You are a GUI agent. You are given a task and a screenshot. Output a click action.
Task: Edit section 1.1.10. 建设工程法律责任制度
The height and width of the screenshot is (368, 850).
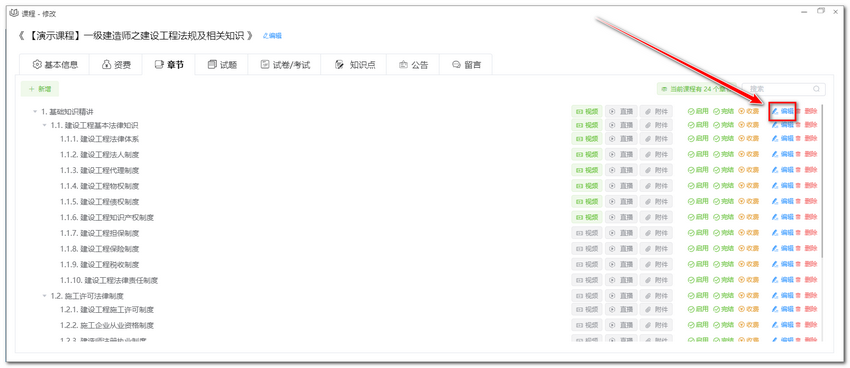(783, 280)
